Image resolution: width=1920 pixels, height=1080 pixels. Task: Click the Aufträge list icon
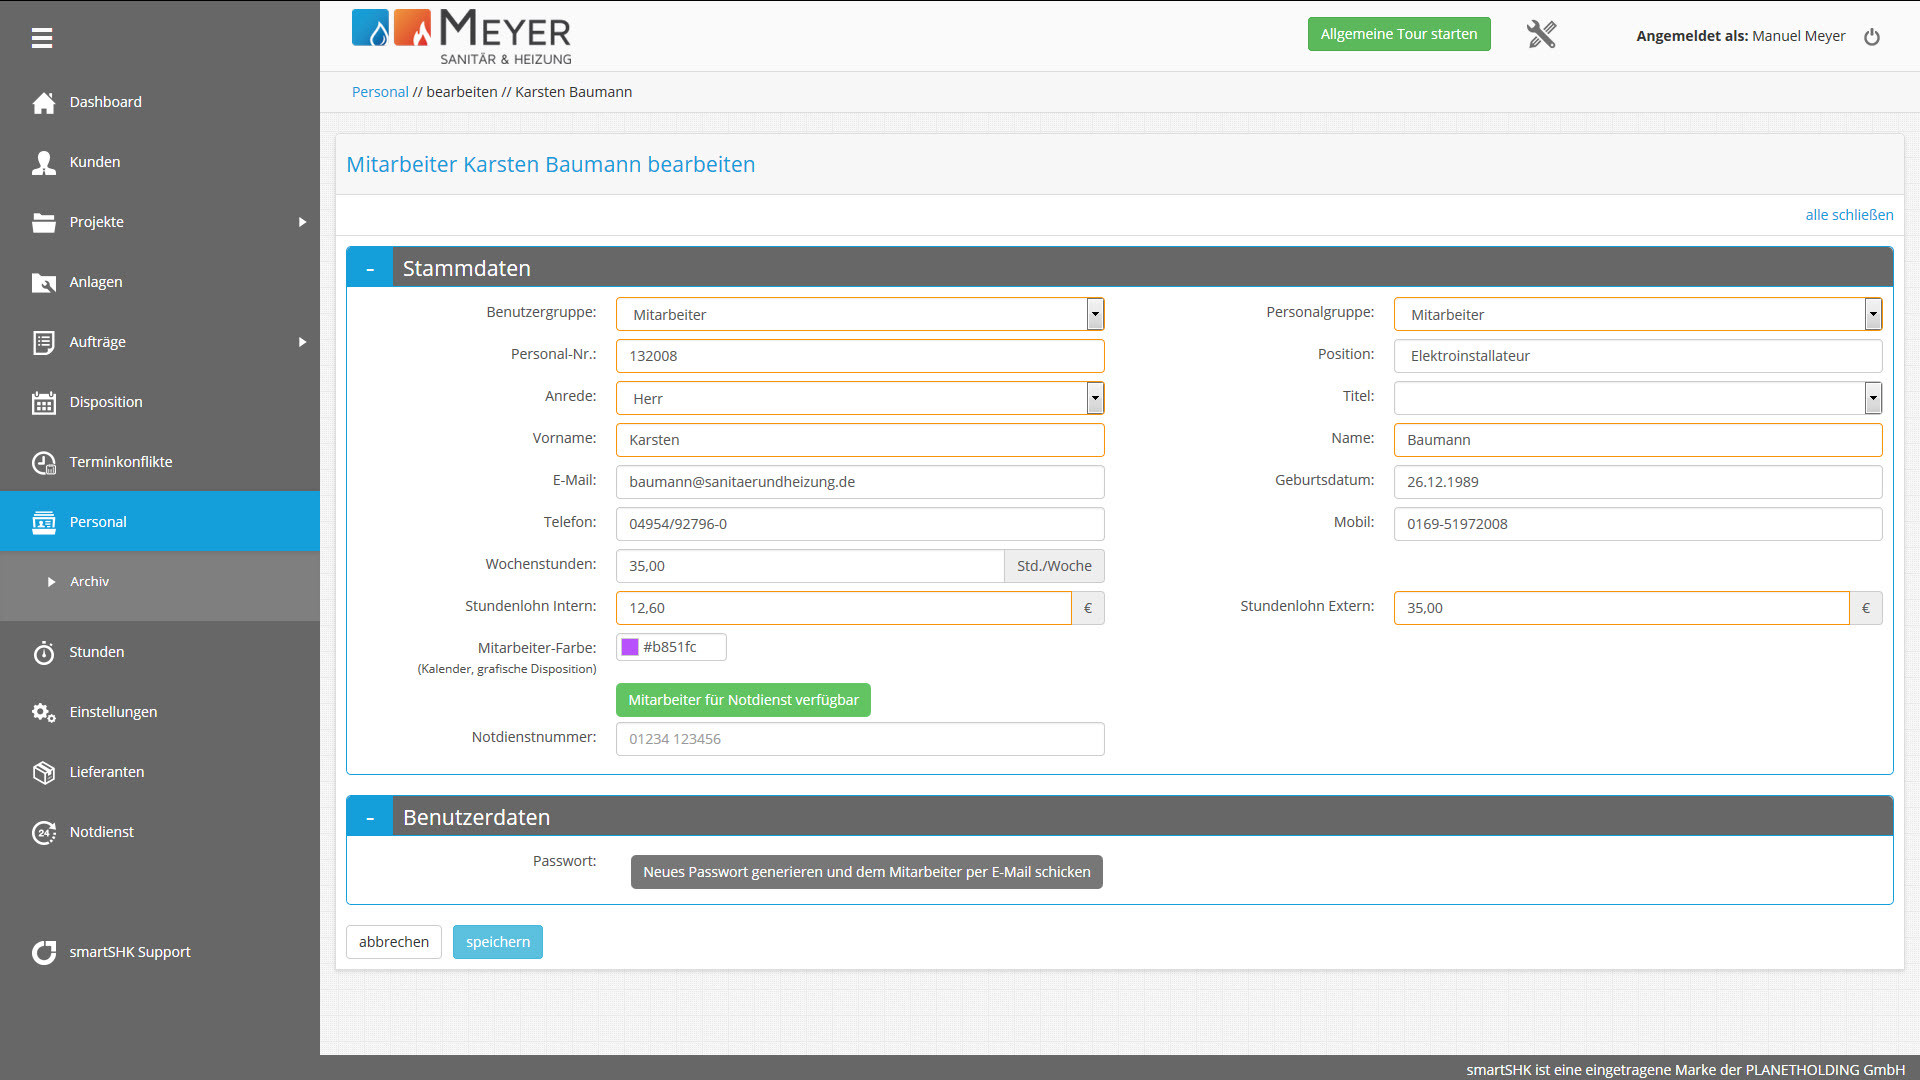tap(43, 342)
